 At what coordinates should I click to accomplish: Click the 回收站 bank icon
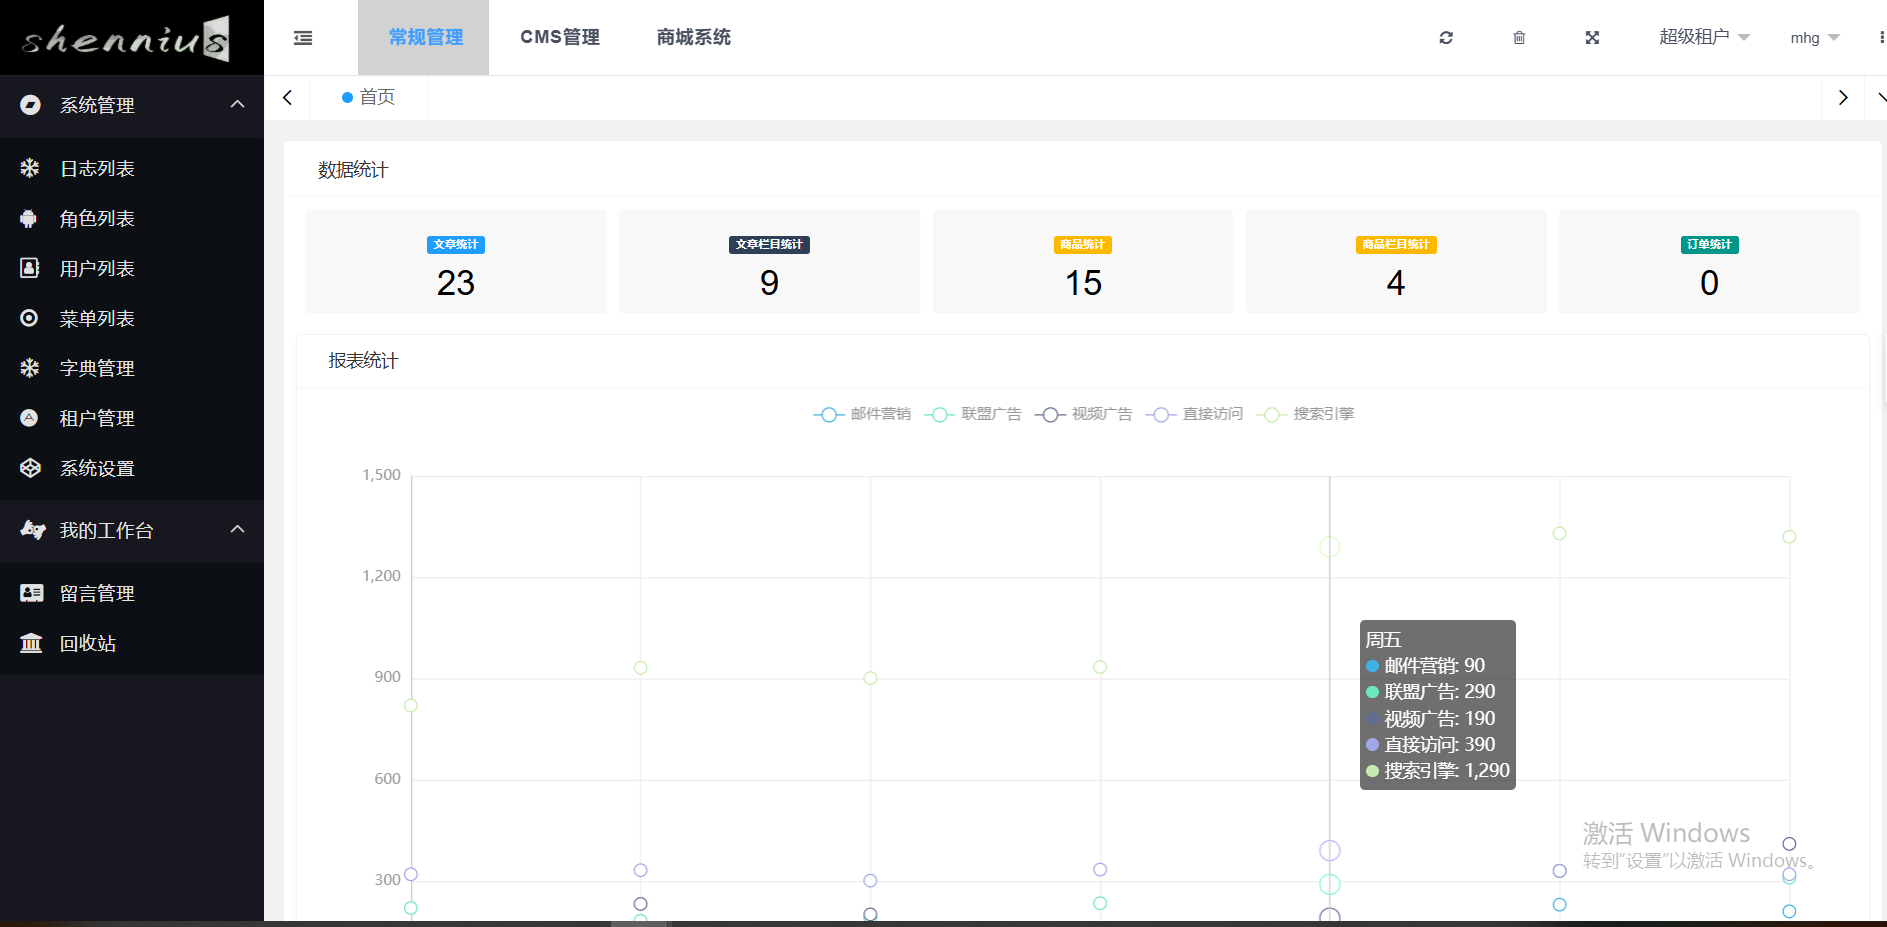[x=31, y=643]
